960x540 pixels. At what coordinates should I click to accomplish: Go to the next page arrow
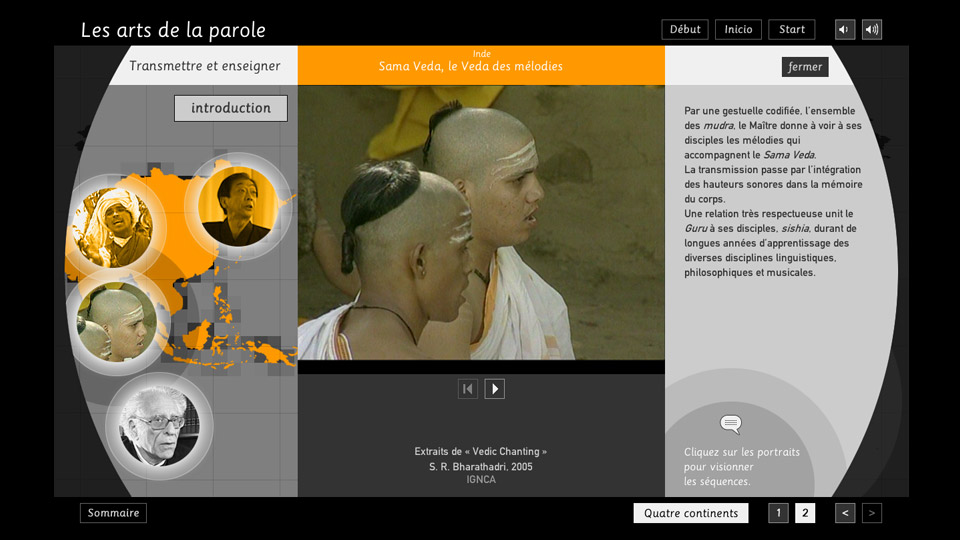tap(872, 513)
